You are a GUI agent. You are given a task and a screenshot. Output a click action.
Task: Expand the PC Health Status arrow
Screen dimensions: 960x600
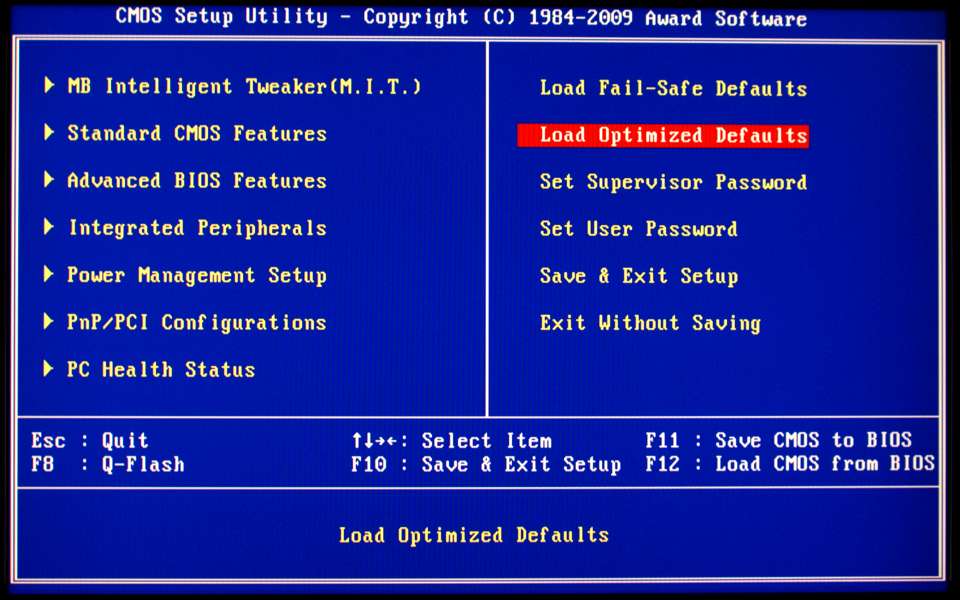pos(49,369)
